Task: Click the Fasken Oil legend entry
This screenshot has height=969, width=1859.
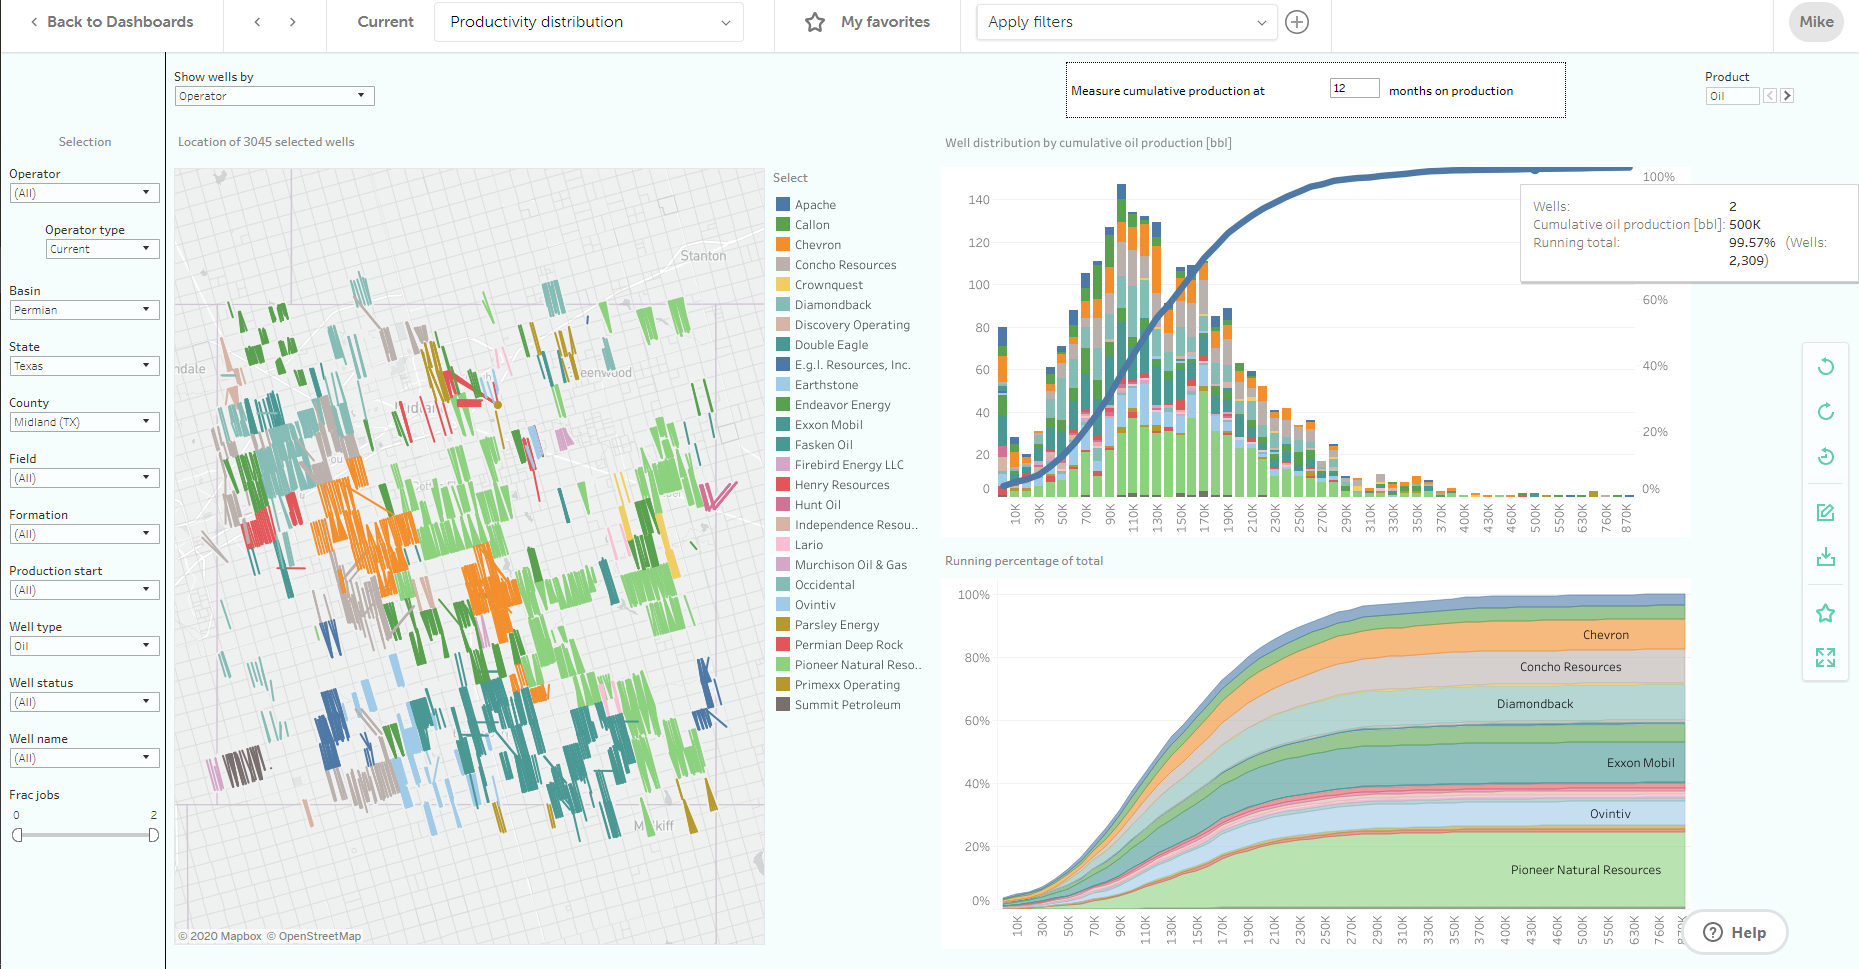Action: pyautogui.click(x=823, y=445)
